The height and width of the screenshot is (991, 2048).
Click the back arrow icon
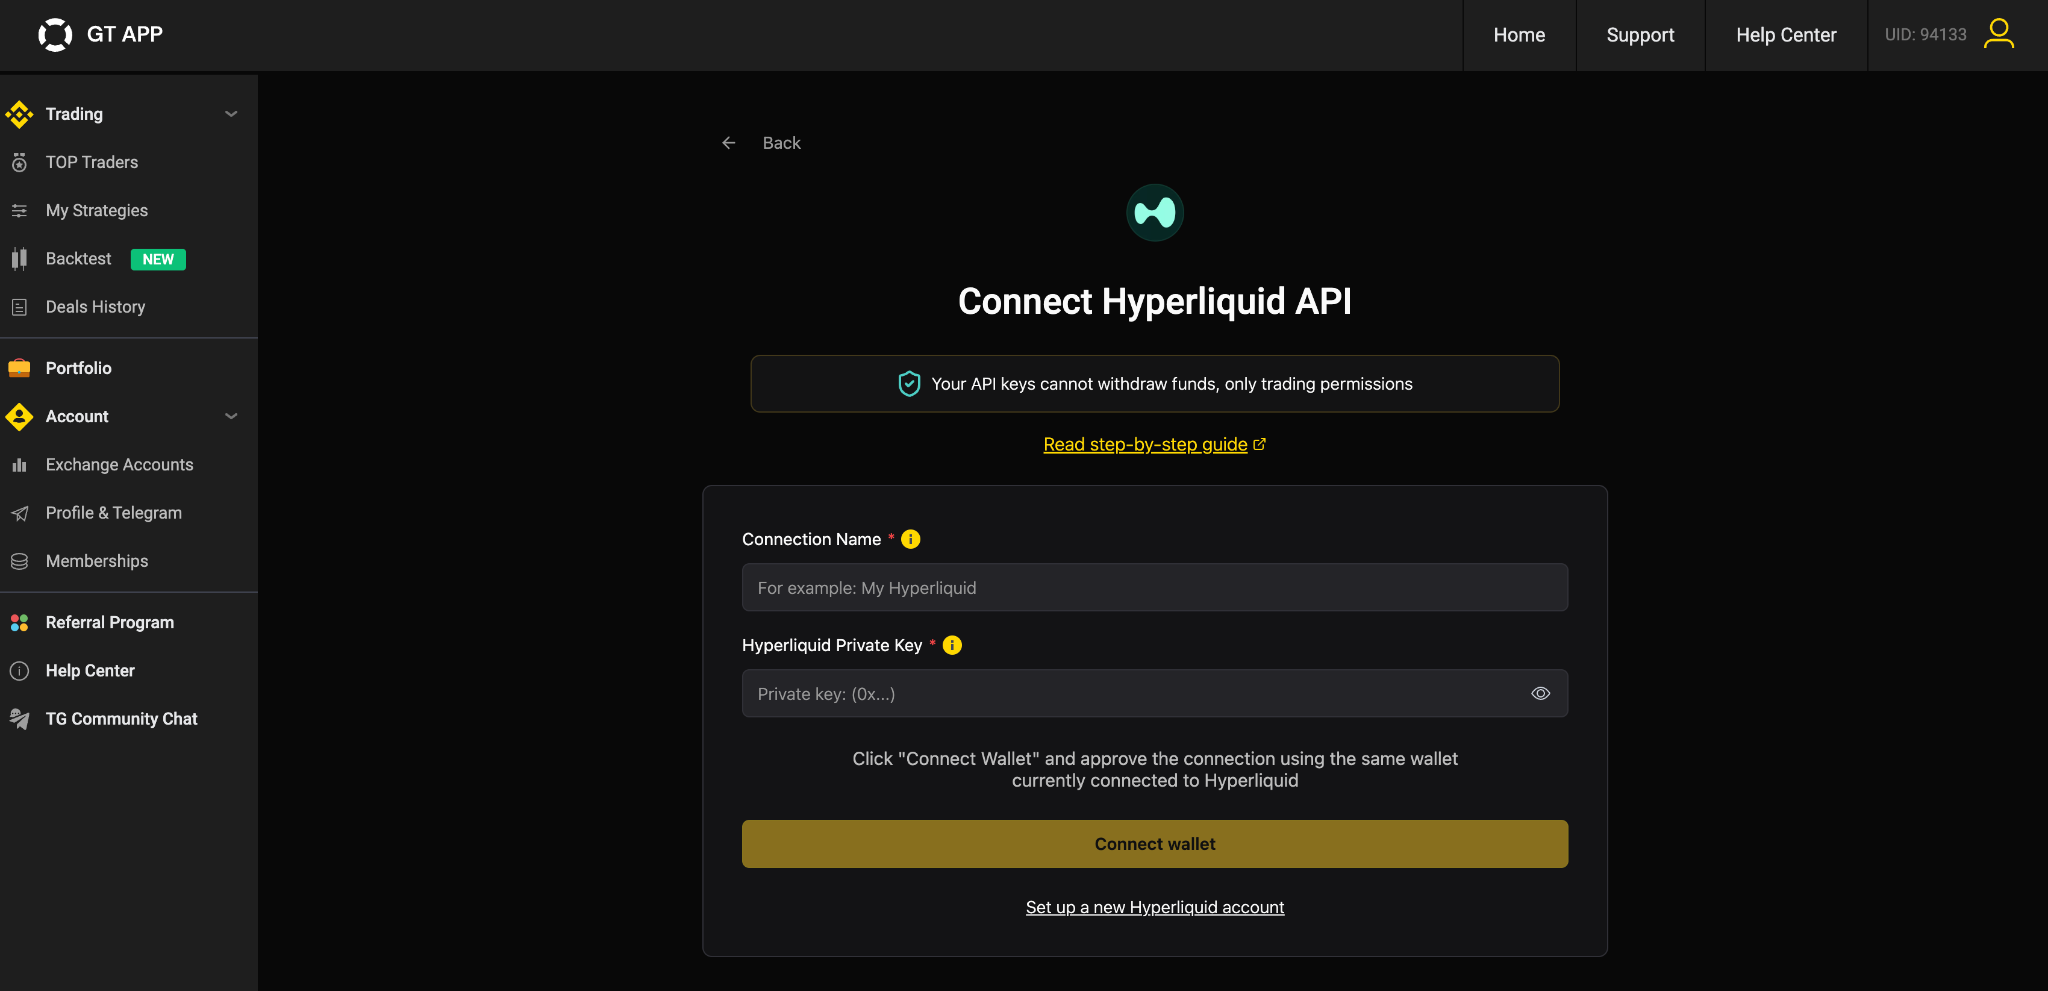[x=729, y=143]
